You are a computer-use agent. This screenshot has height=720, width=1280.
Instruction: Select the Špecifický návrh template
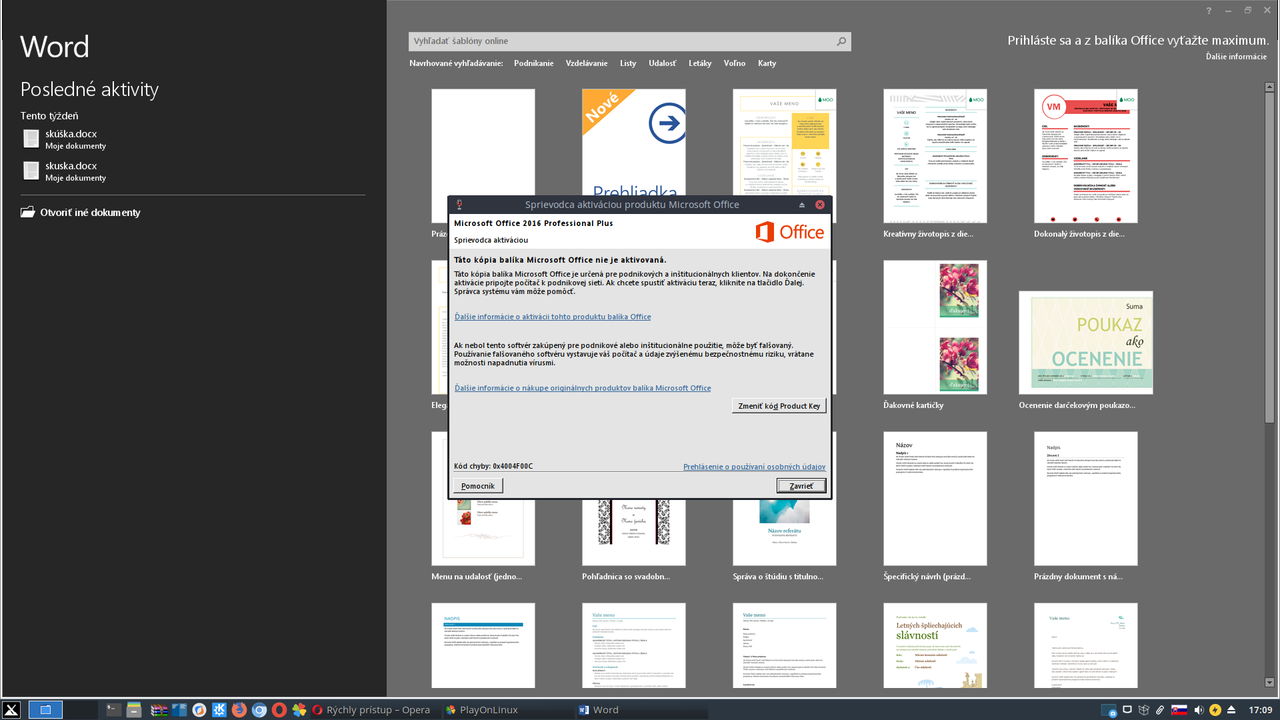(x=935, y=498)
